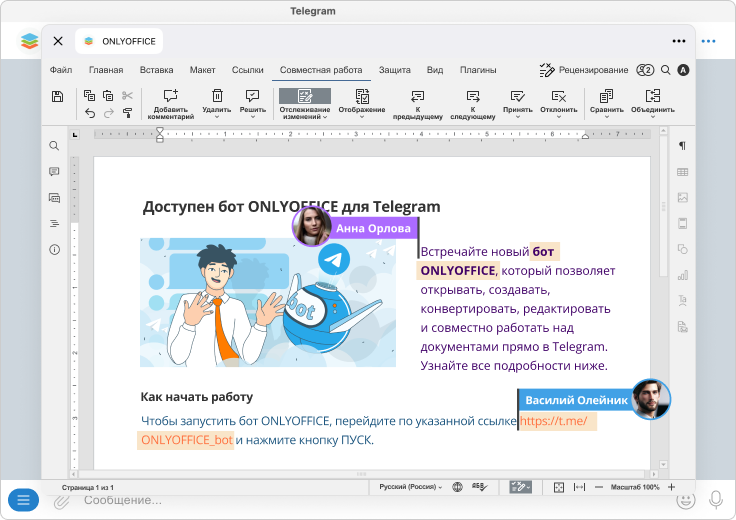
Task: Click the set document language globe icon
Action: tap(457, 487)
